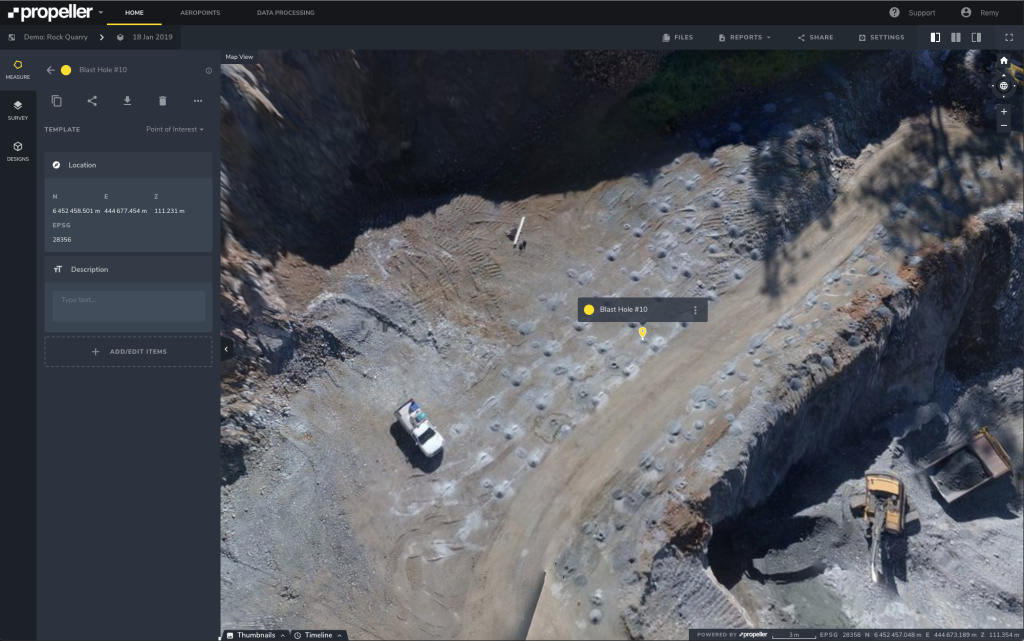Screen dimensions: 1024x641
Task: Click the share icon in measurement panel
Action: point(92,101)
